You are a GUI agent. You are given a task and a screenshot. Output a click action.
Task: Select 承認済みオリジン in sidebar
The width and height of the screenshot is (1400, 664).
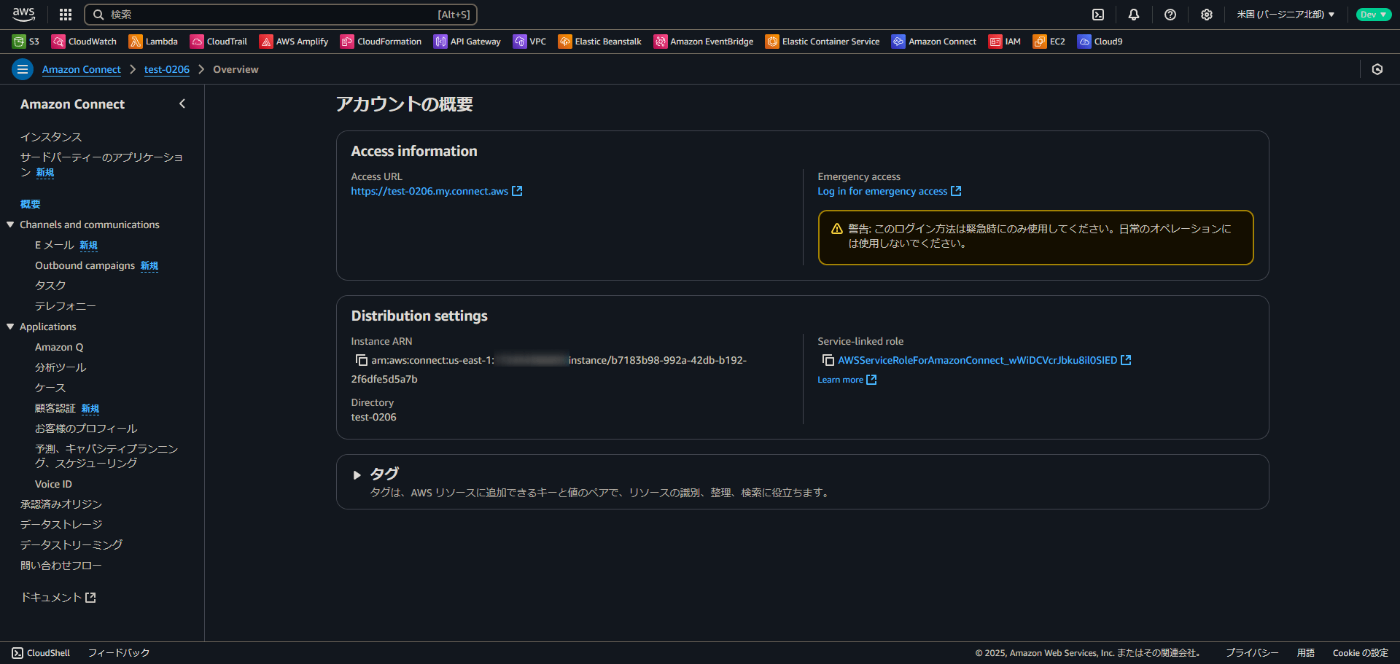(x=61, y=504)
